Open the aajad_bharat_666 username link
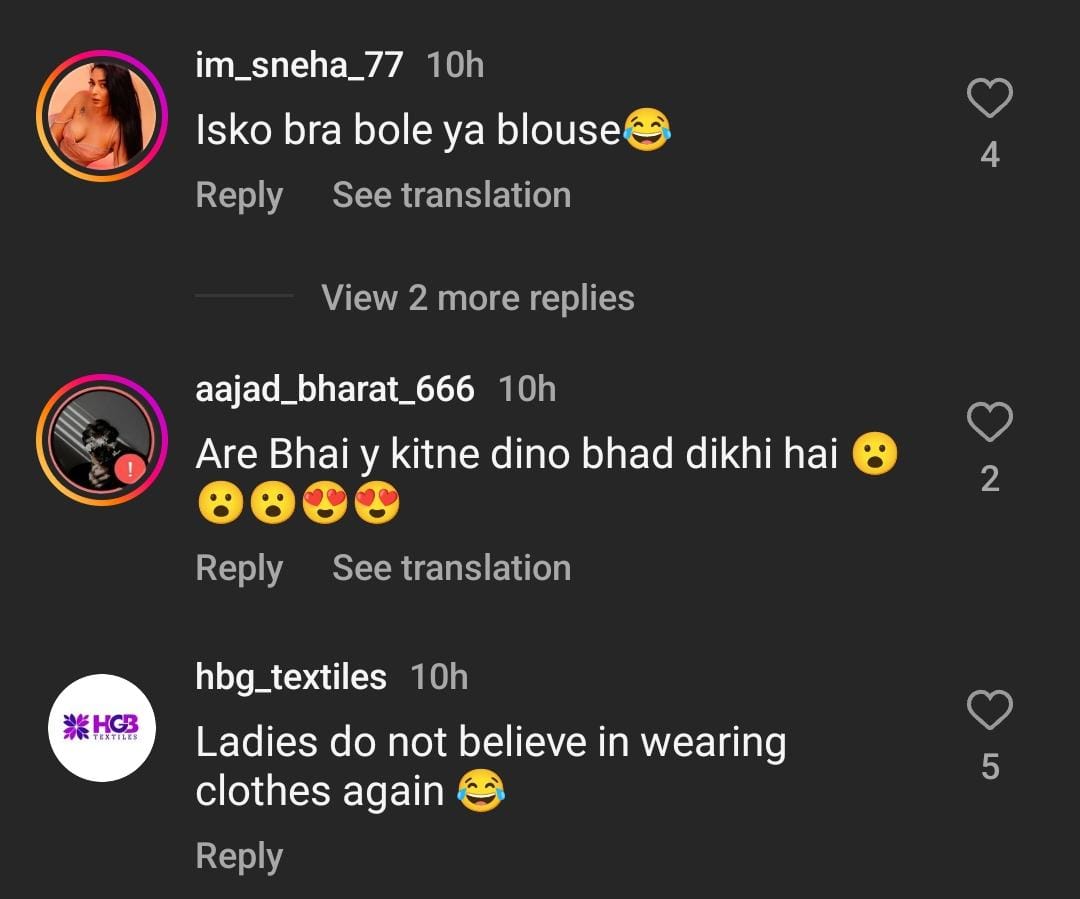 click(335, 389)
